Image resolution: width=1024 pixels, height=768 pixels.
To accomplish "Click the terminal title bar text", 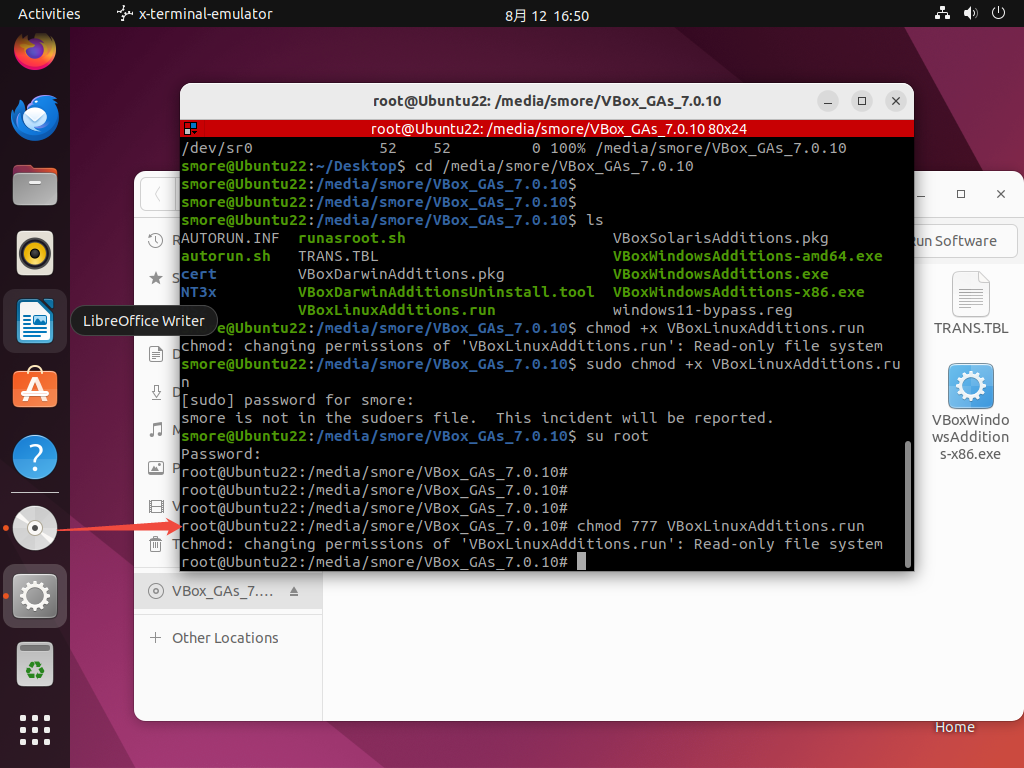I will pyautogui.click(x=547, y=101).
